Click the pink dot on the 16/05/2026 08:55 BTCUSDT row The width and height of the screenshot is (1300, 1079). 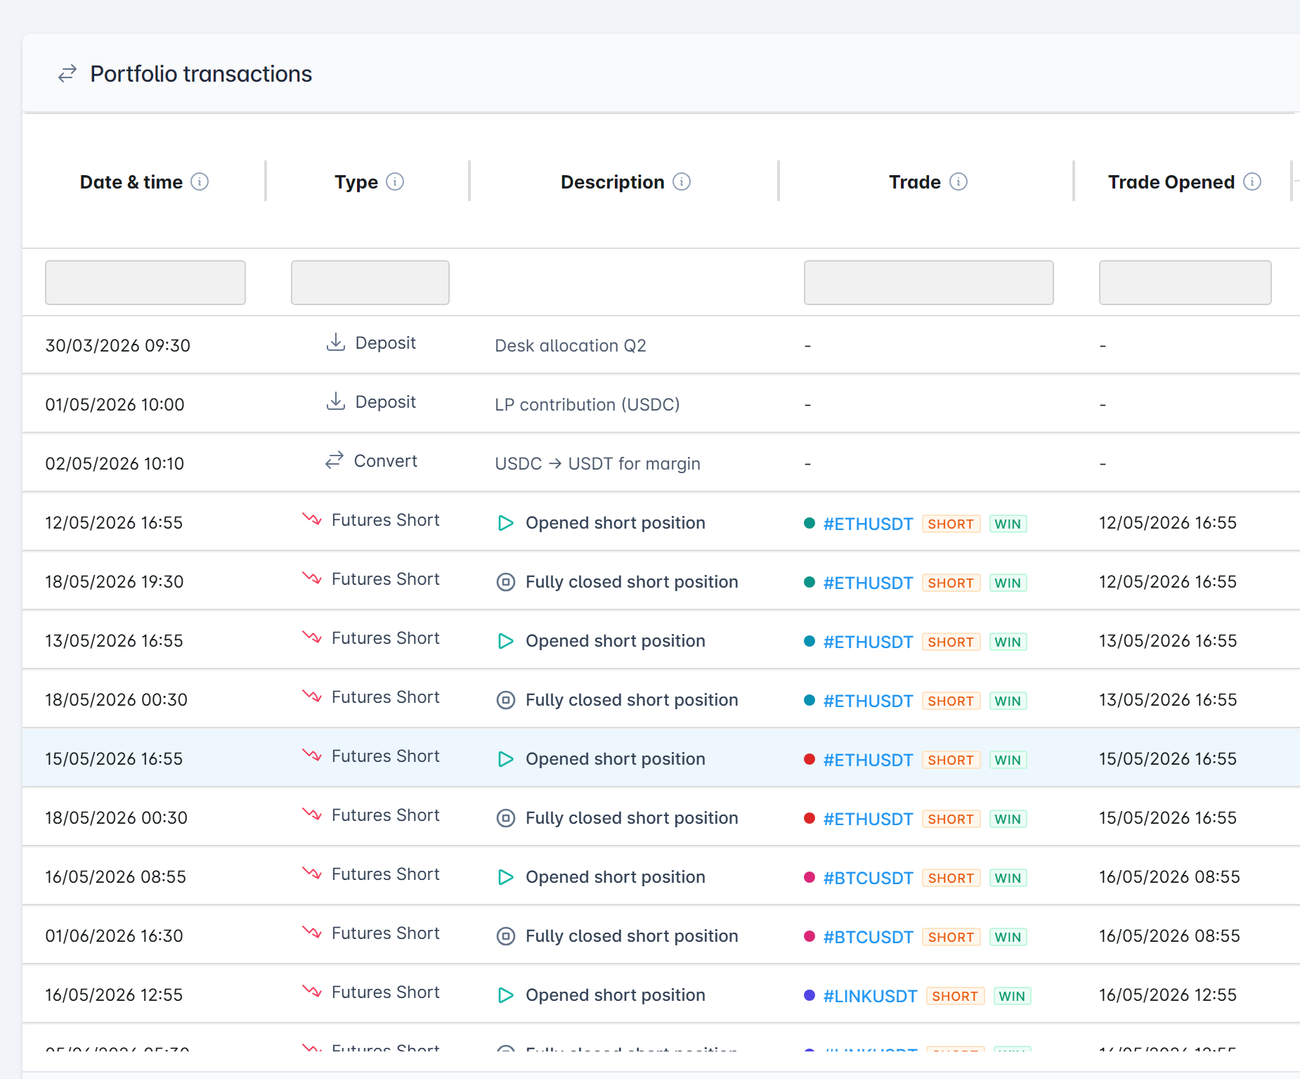[x=810, y=877]
